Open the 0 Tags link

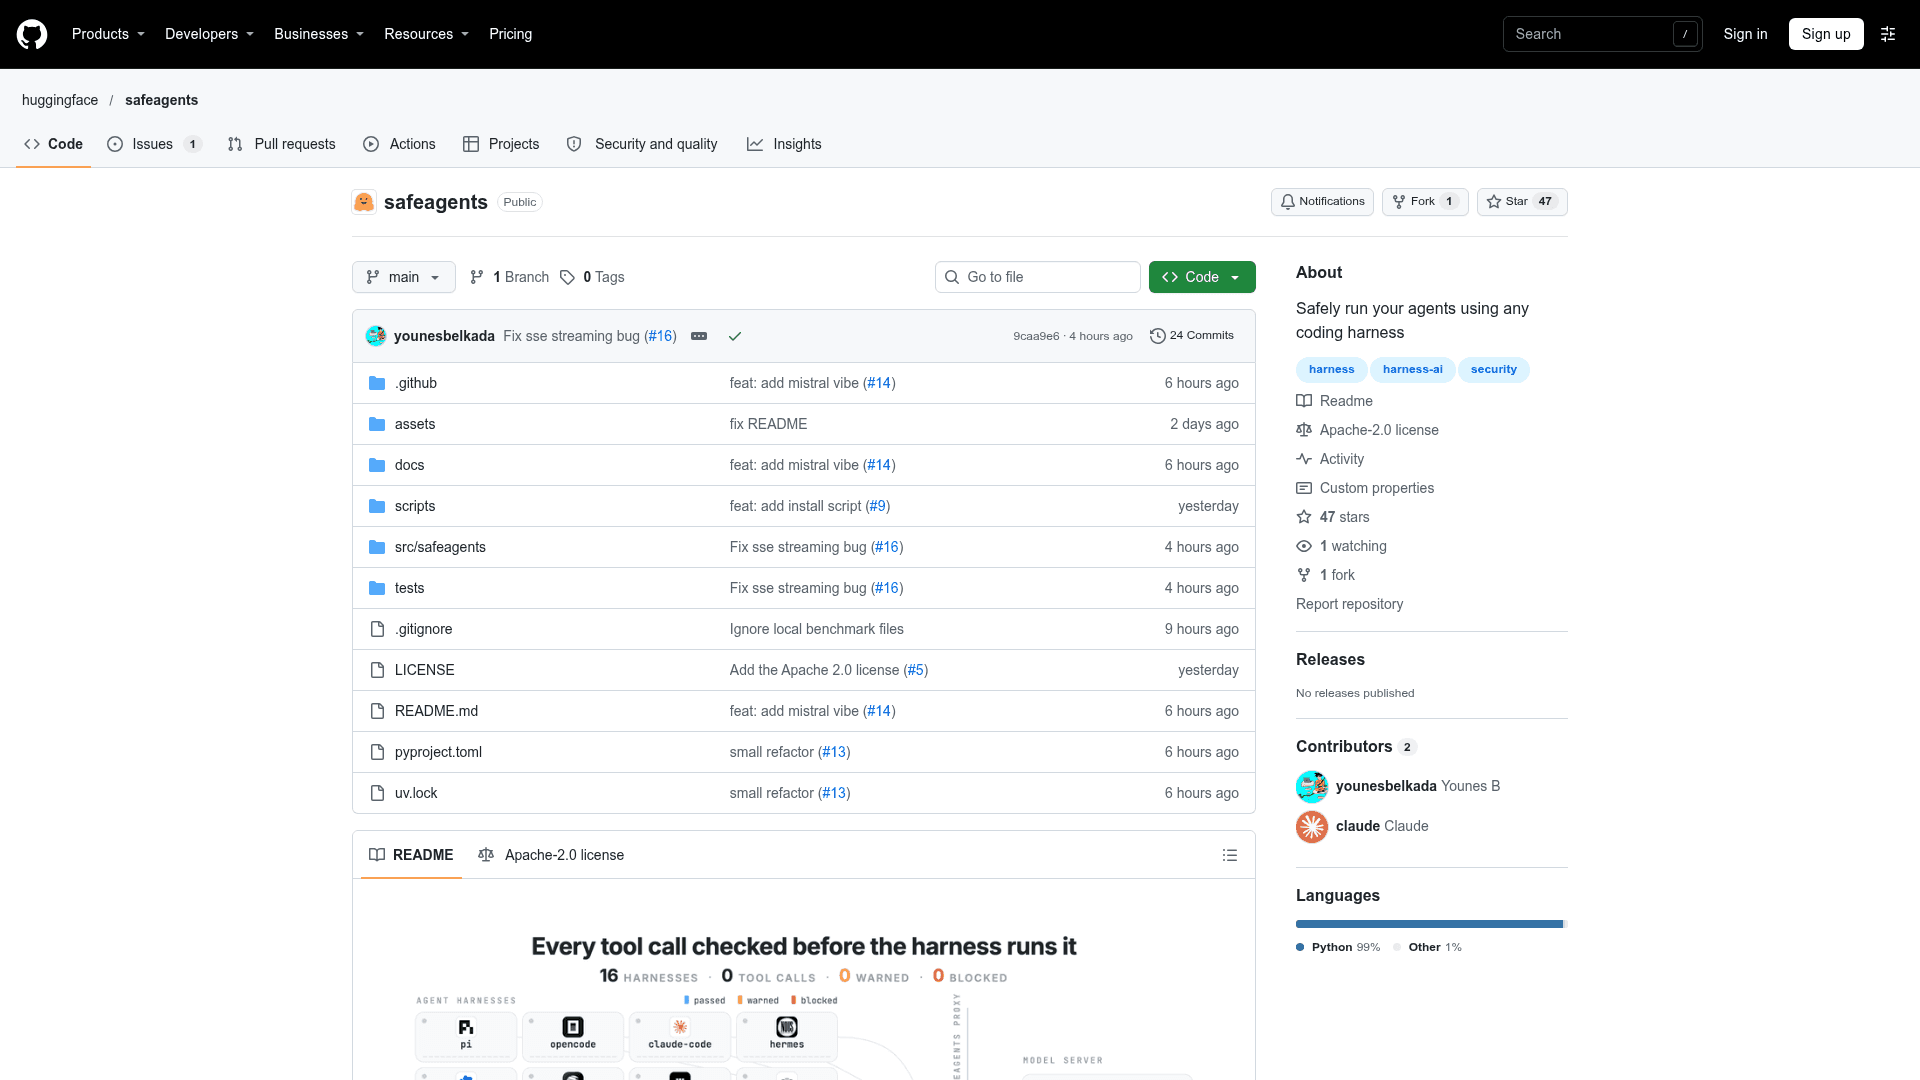pos(592,277)
